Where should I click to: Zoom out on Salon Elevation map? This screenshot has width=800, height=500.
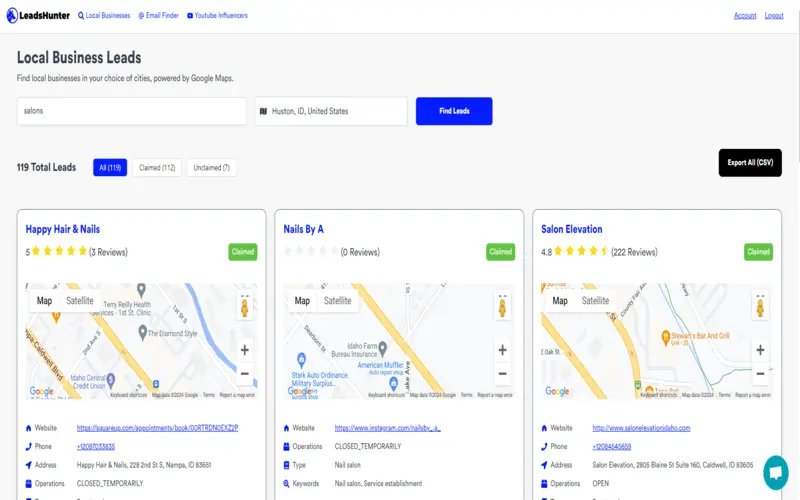(760, 373)
